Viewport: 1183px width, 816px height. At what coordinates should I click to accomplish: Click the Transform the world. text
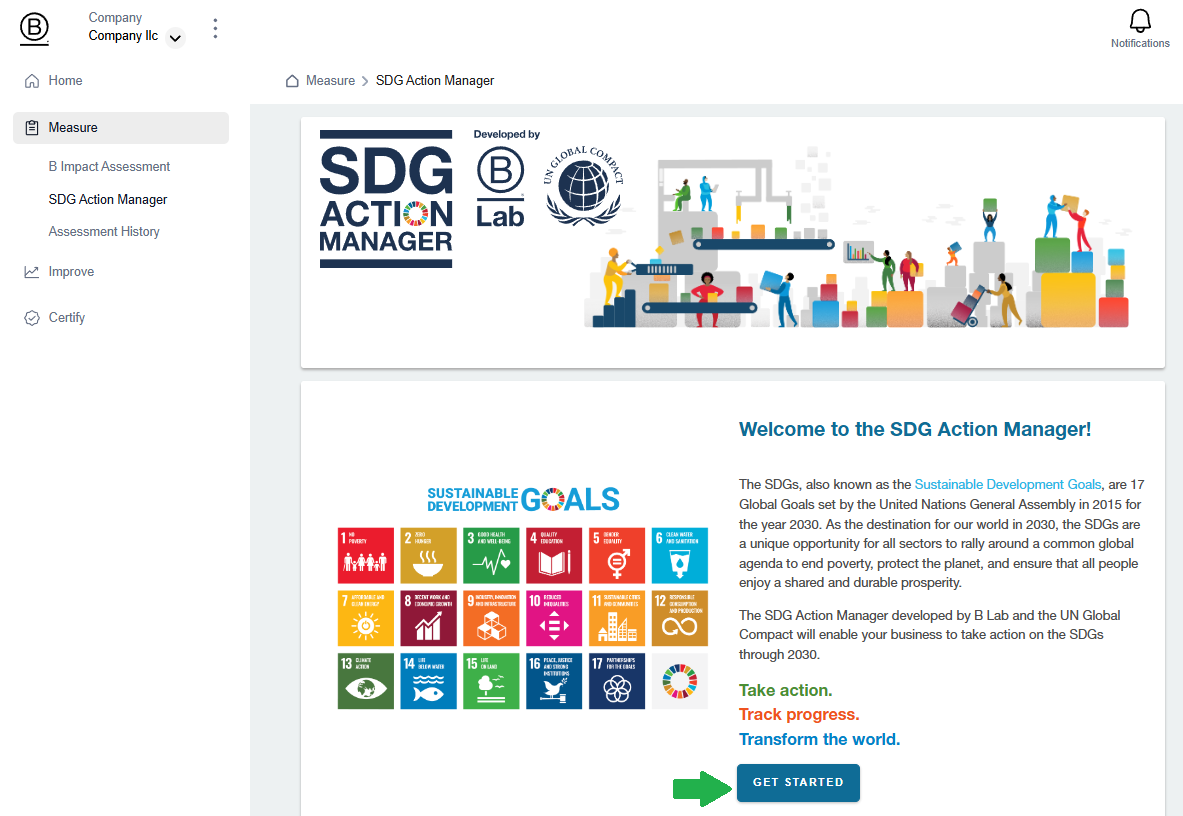coord(819,739)
